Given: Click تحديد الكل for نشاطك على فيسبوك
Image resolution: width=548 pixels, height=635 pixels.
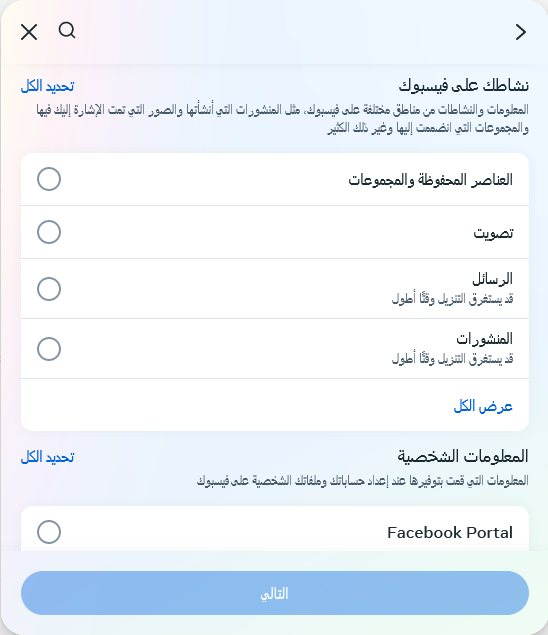Looking at the screenshot, I should 47,86.
